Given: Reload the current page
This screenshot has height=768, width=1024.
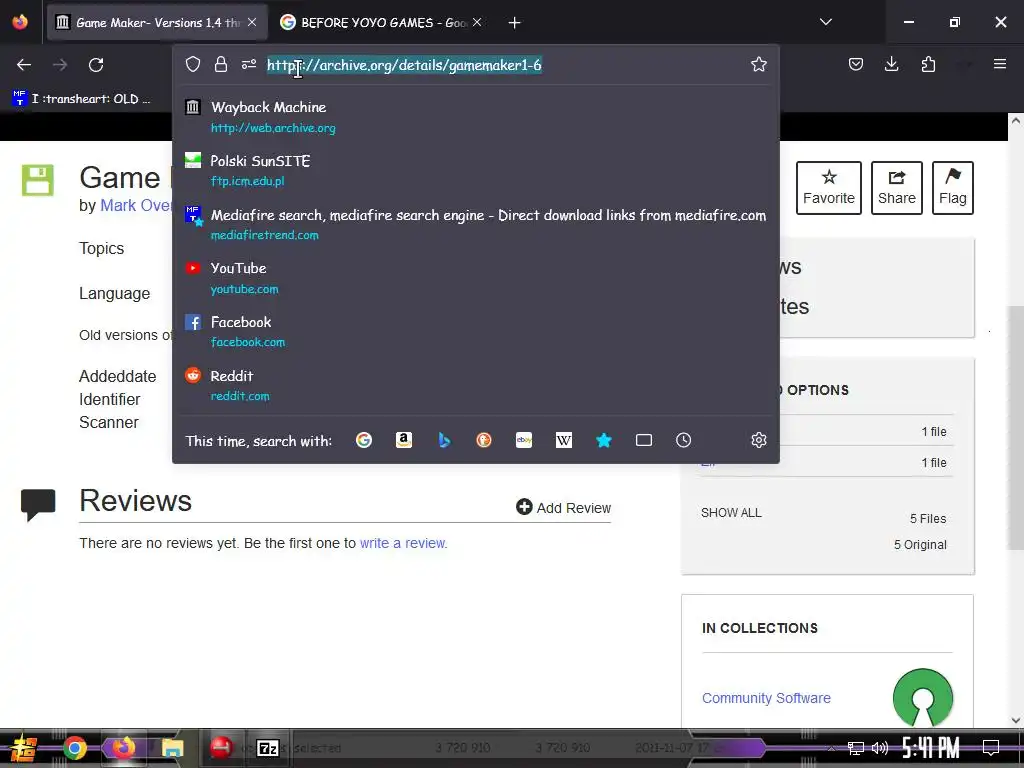Looking at the screenshot, I should coord(96,65).
